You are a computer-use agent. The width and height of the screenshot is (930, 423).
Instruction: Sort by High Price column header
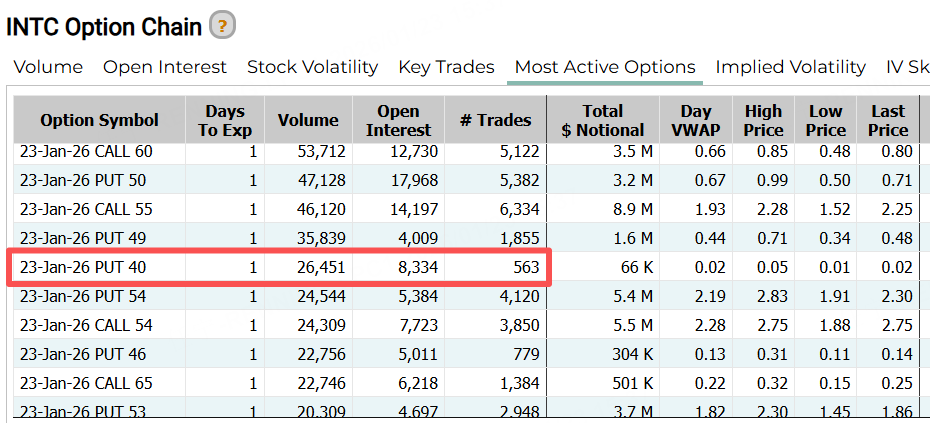pos(763,120)
